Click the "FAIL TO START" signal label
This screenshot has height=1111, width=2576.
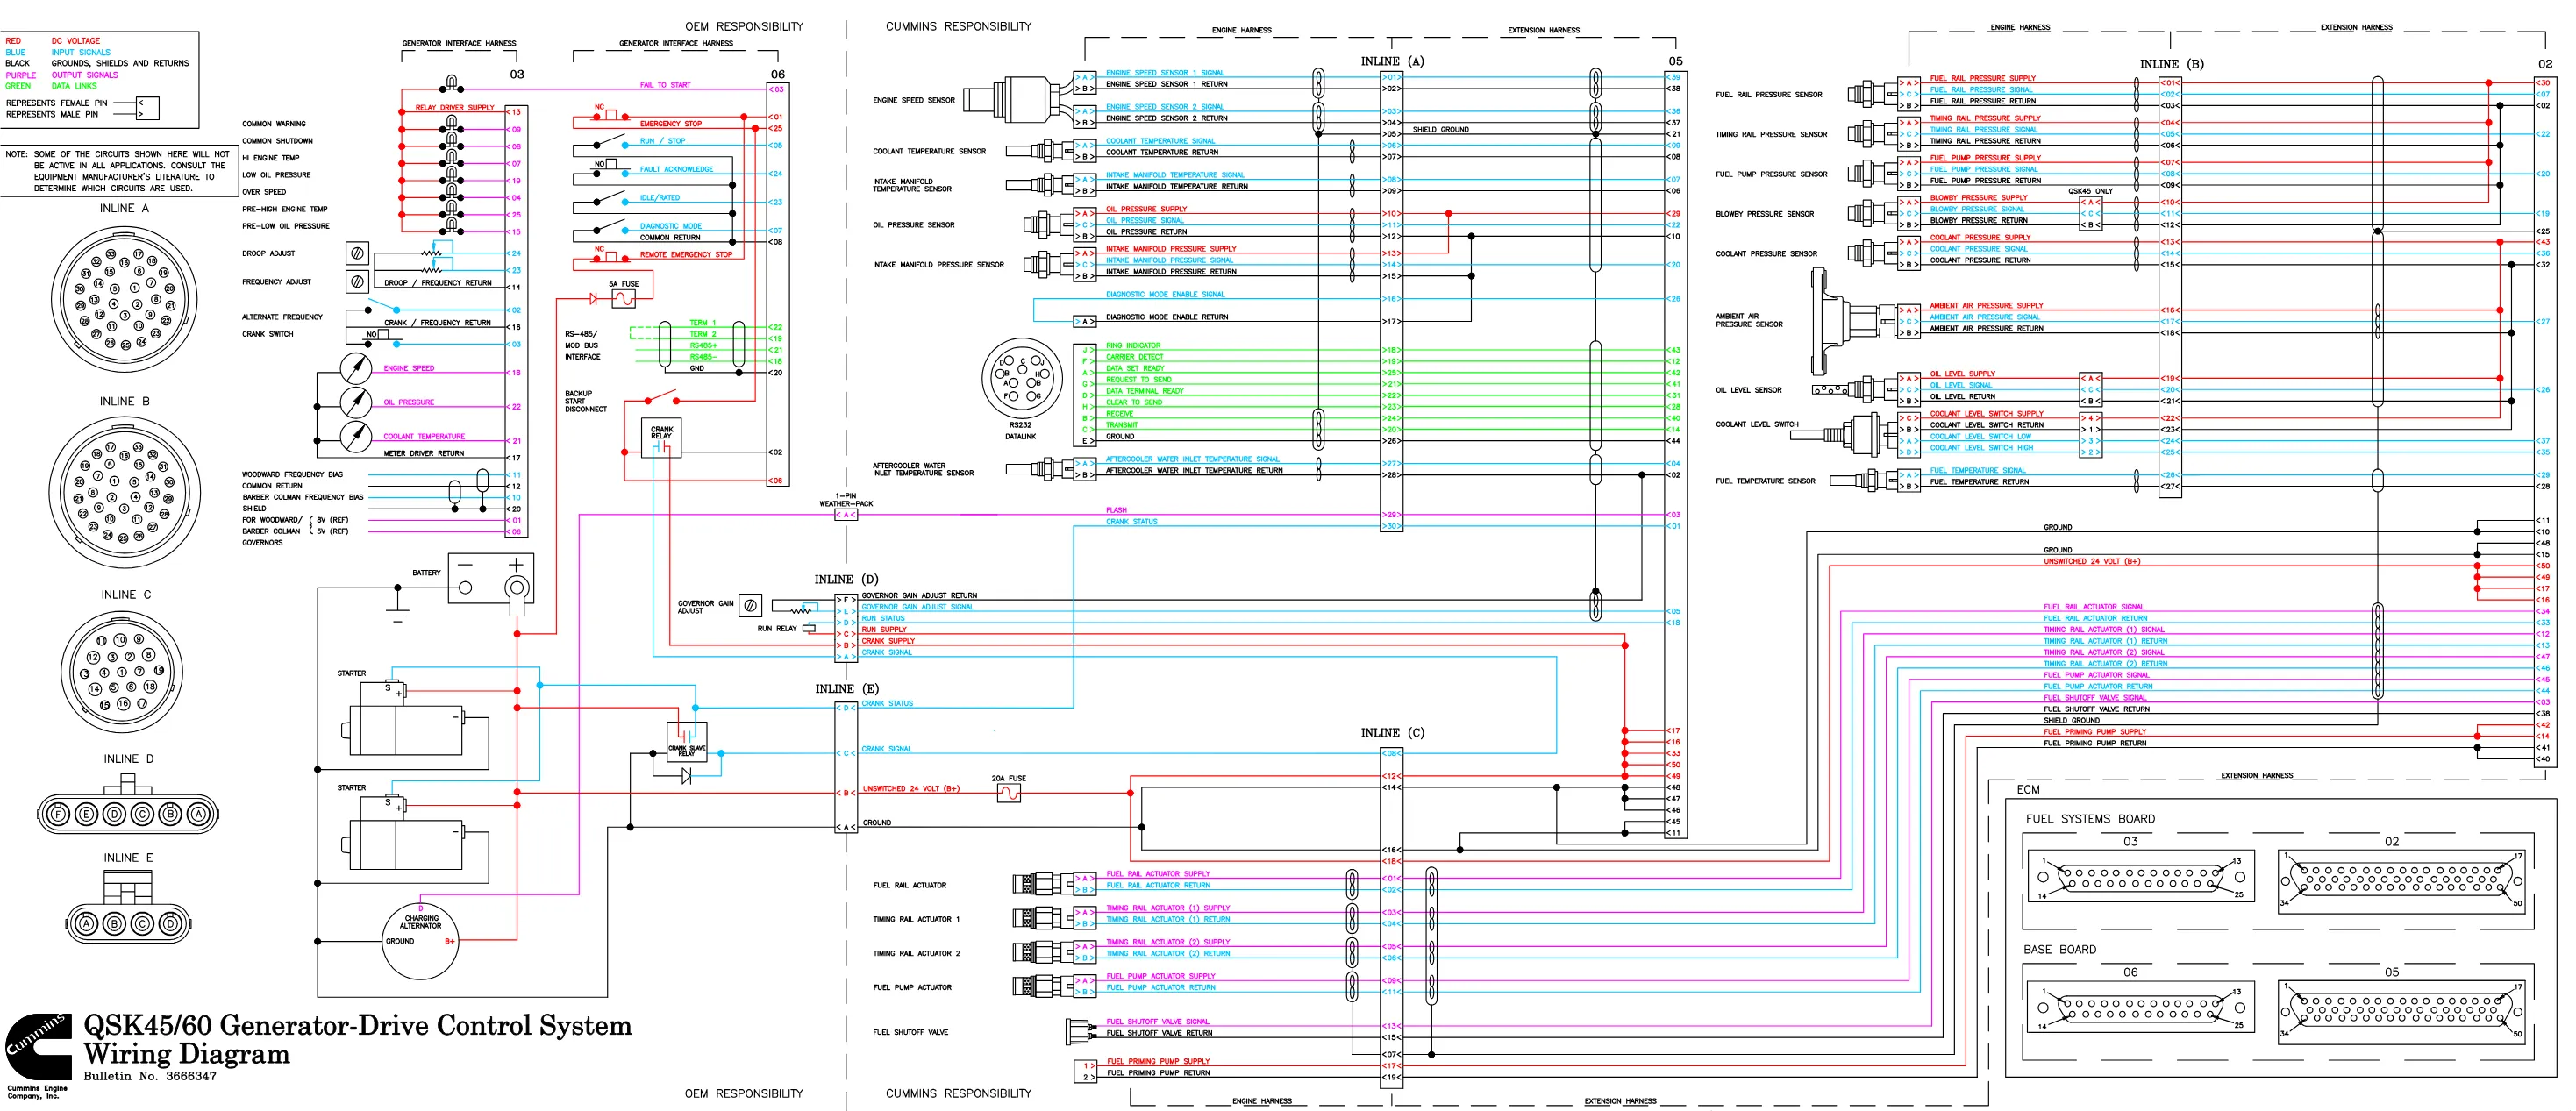(665, 85)
